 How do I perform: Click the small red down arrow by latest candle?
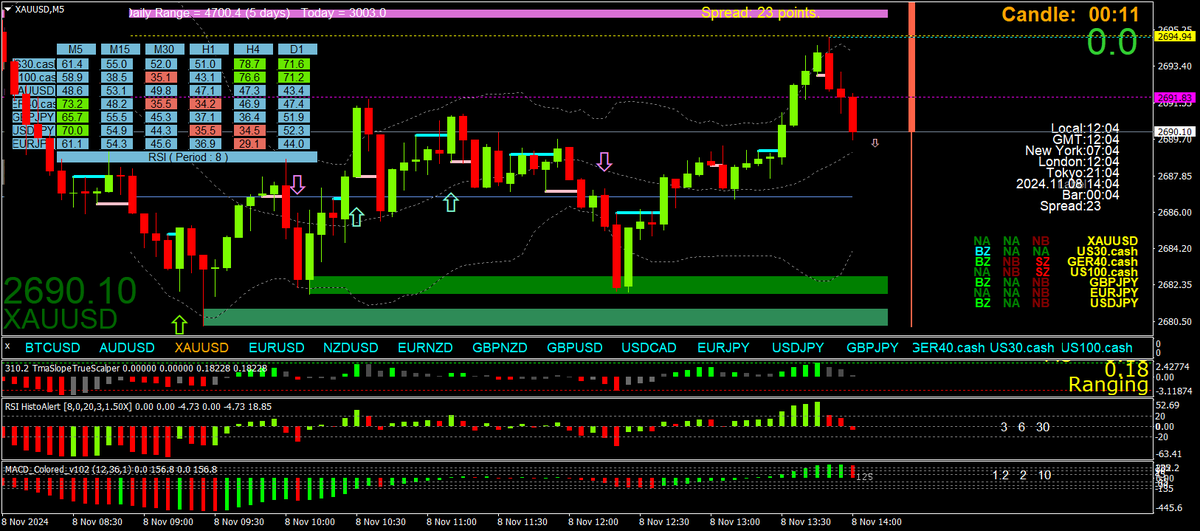[875, 144]
